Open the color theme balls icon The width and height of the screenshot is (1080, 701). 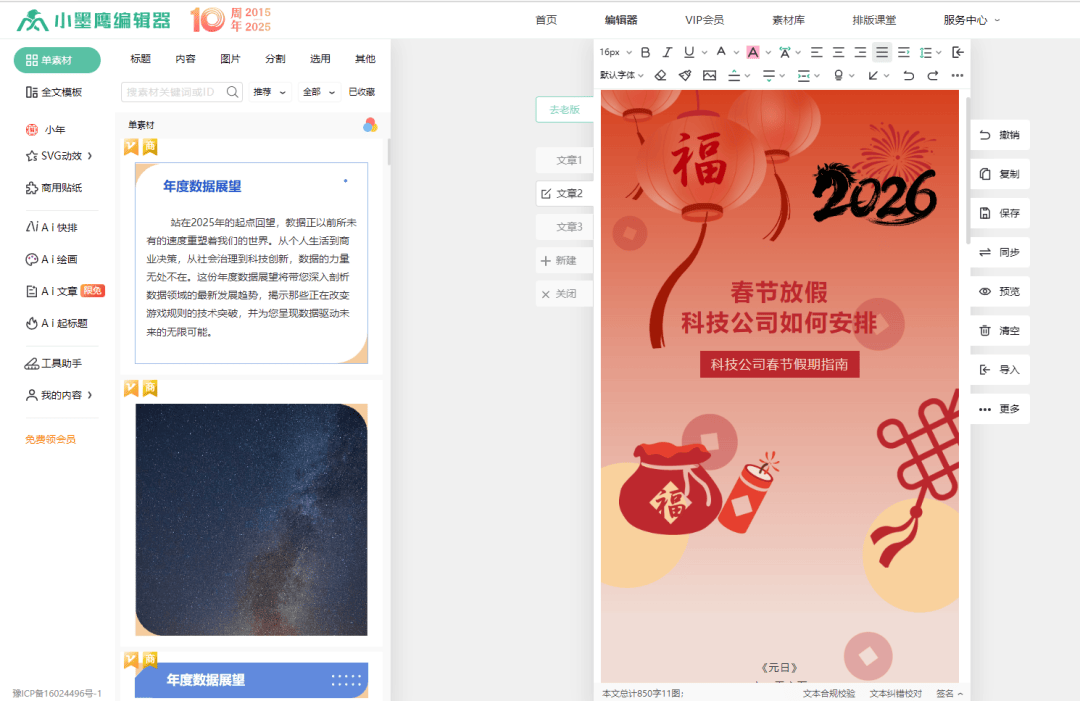click(370, 125)
